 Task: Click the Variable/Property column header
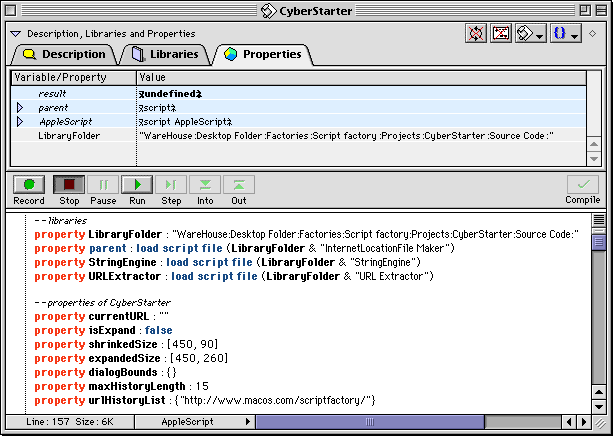(x=73, y=77)
